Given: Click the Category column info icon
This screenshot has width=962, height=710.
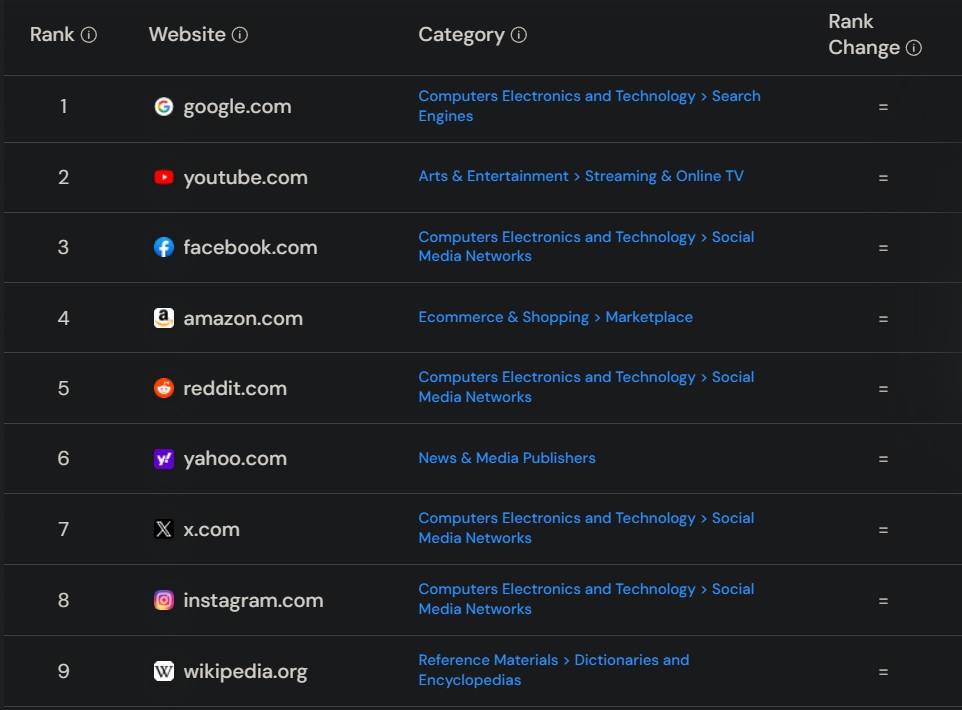Looking at the screenshot, I should click(x=519, y=35).
